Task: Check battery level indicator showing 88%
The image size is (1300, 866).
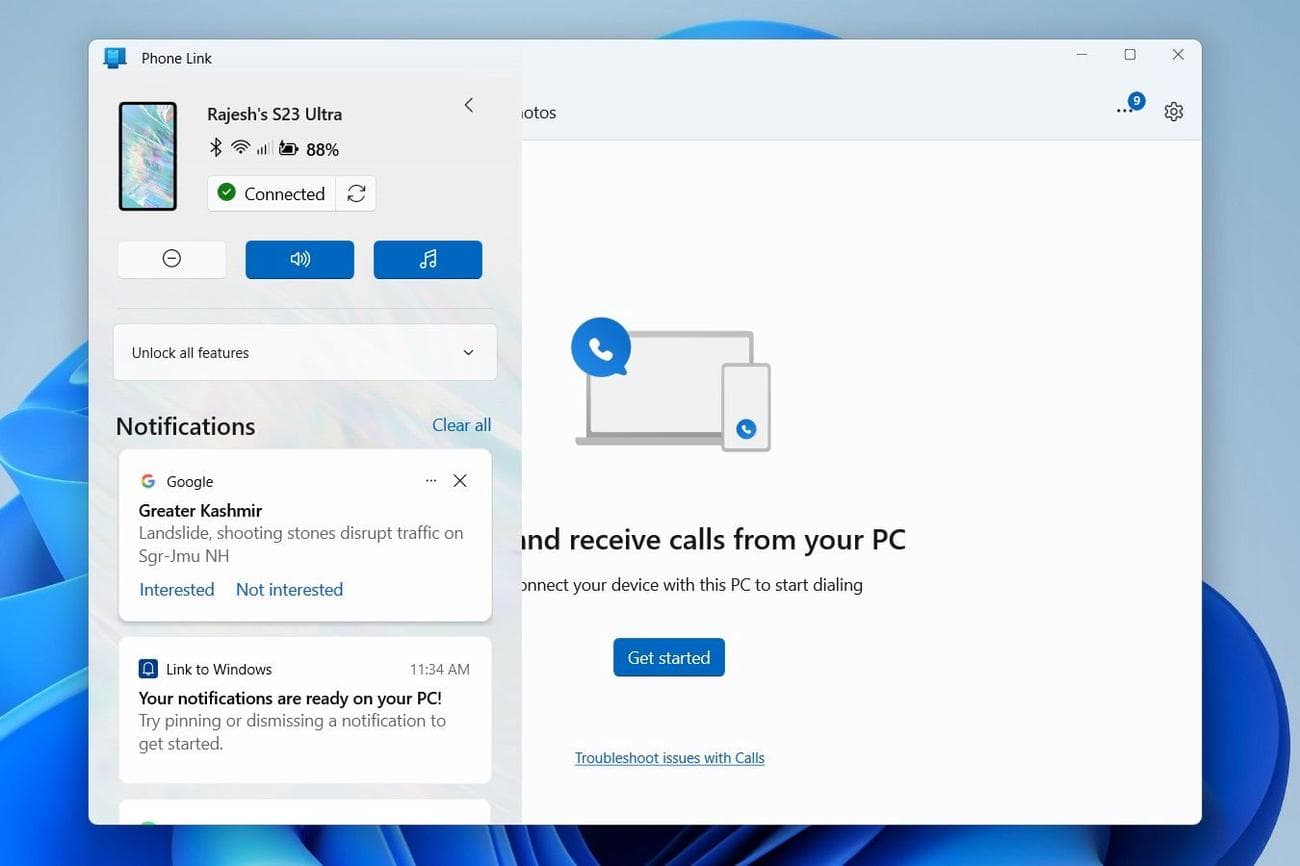Action: coord(307,148)
